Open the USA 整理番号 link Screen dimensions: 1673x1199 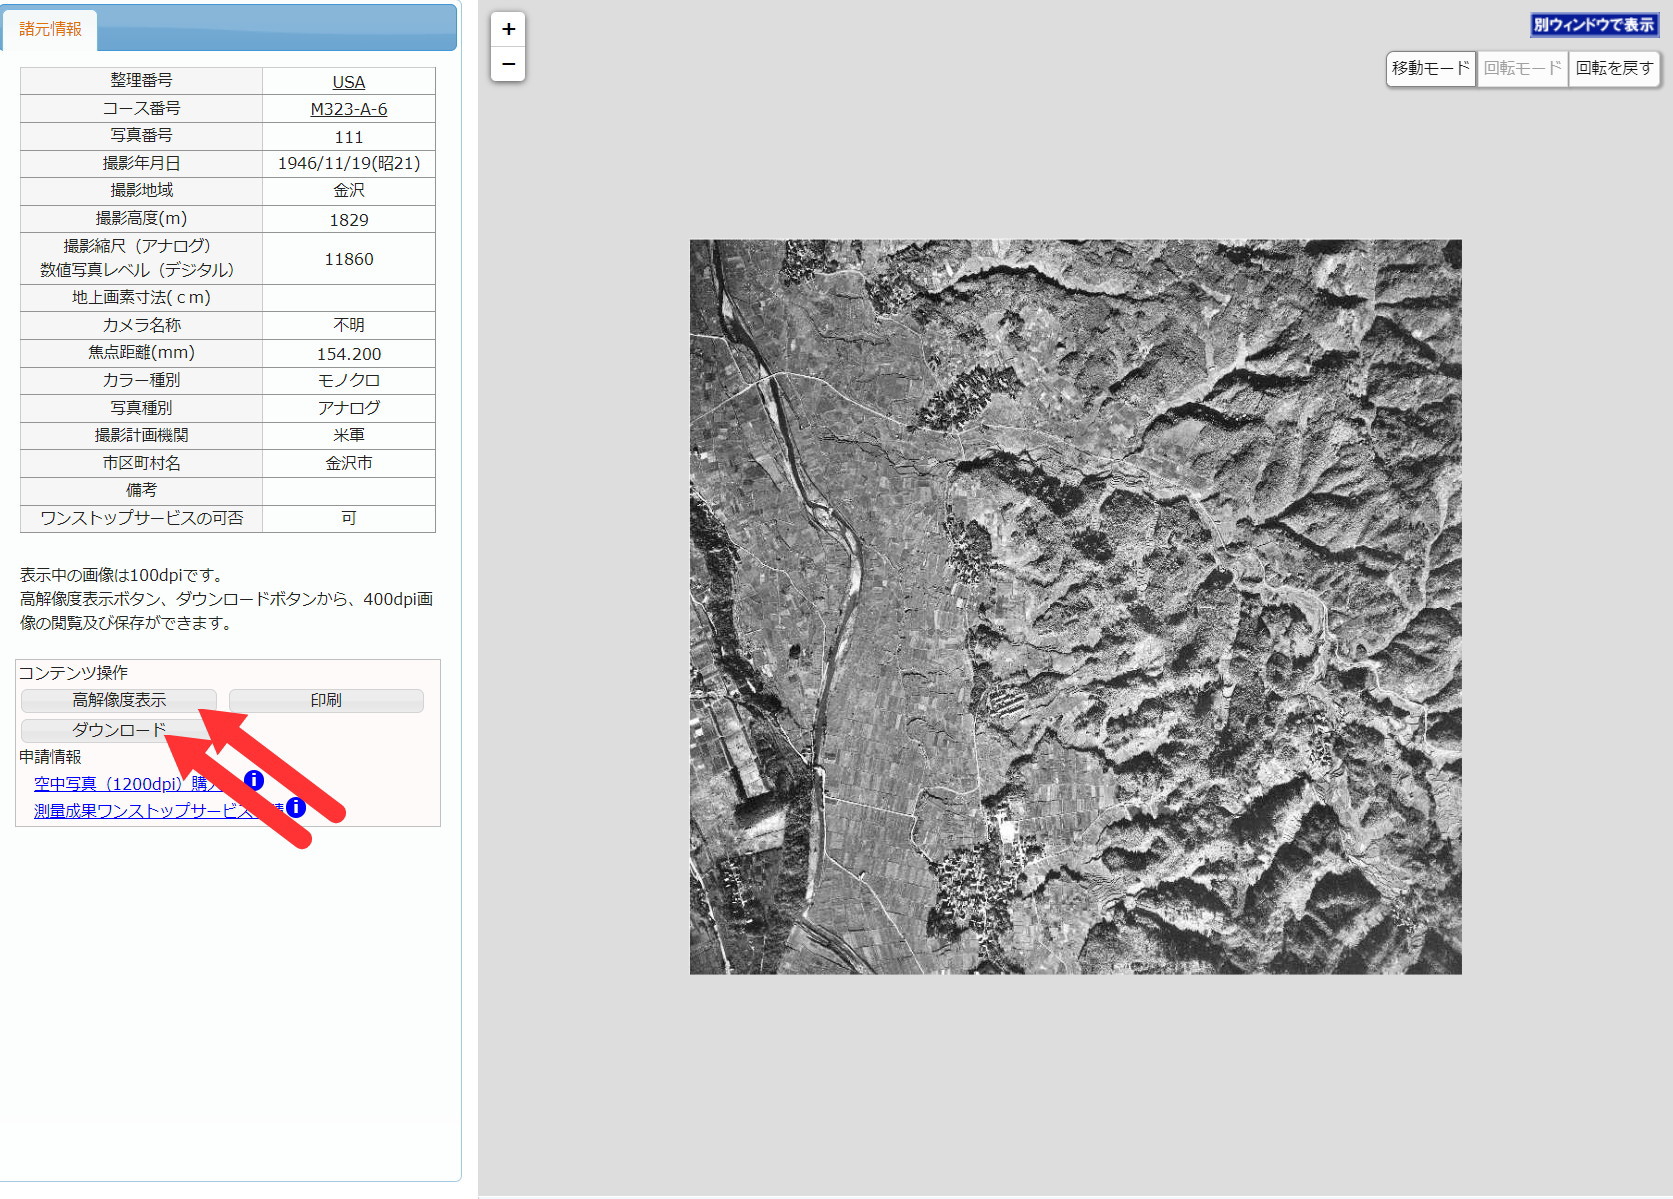click(x=349, y=82)
